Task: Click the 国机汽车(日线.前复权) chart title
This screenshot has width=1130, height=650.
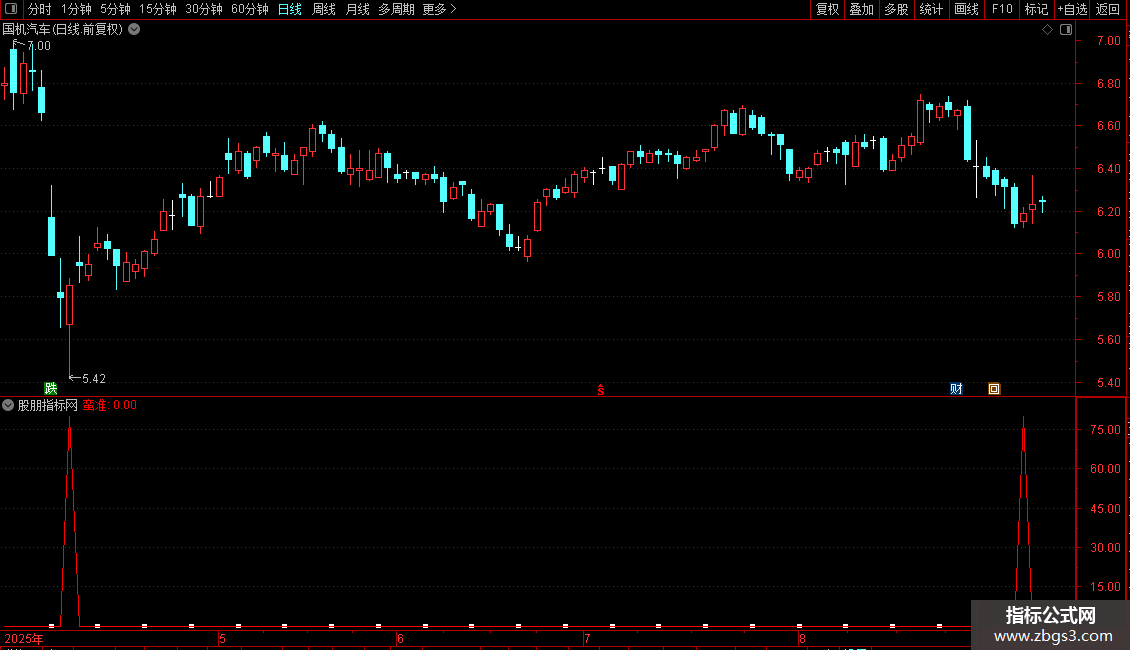Action: click(63, 30)
